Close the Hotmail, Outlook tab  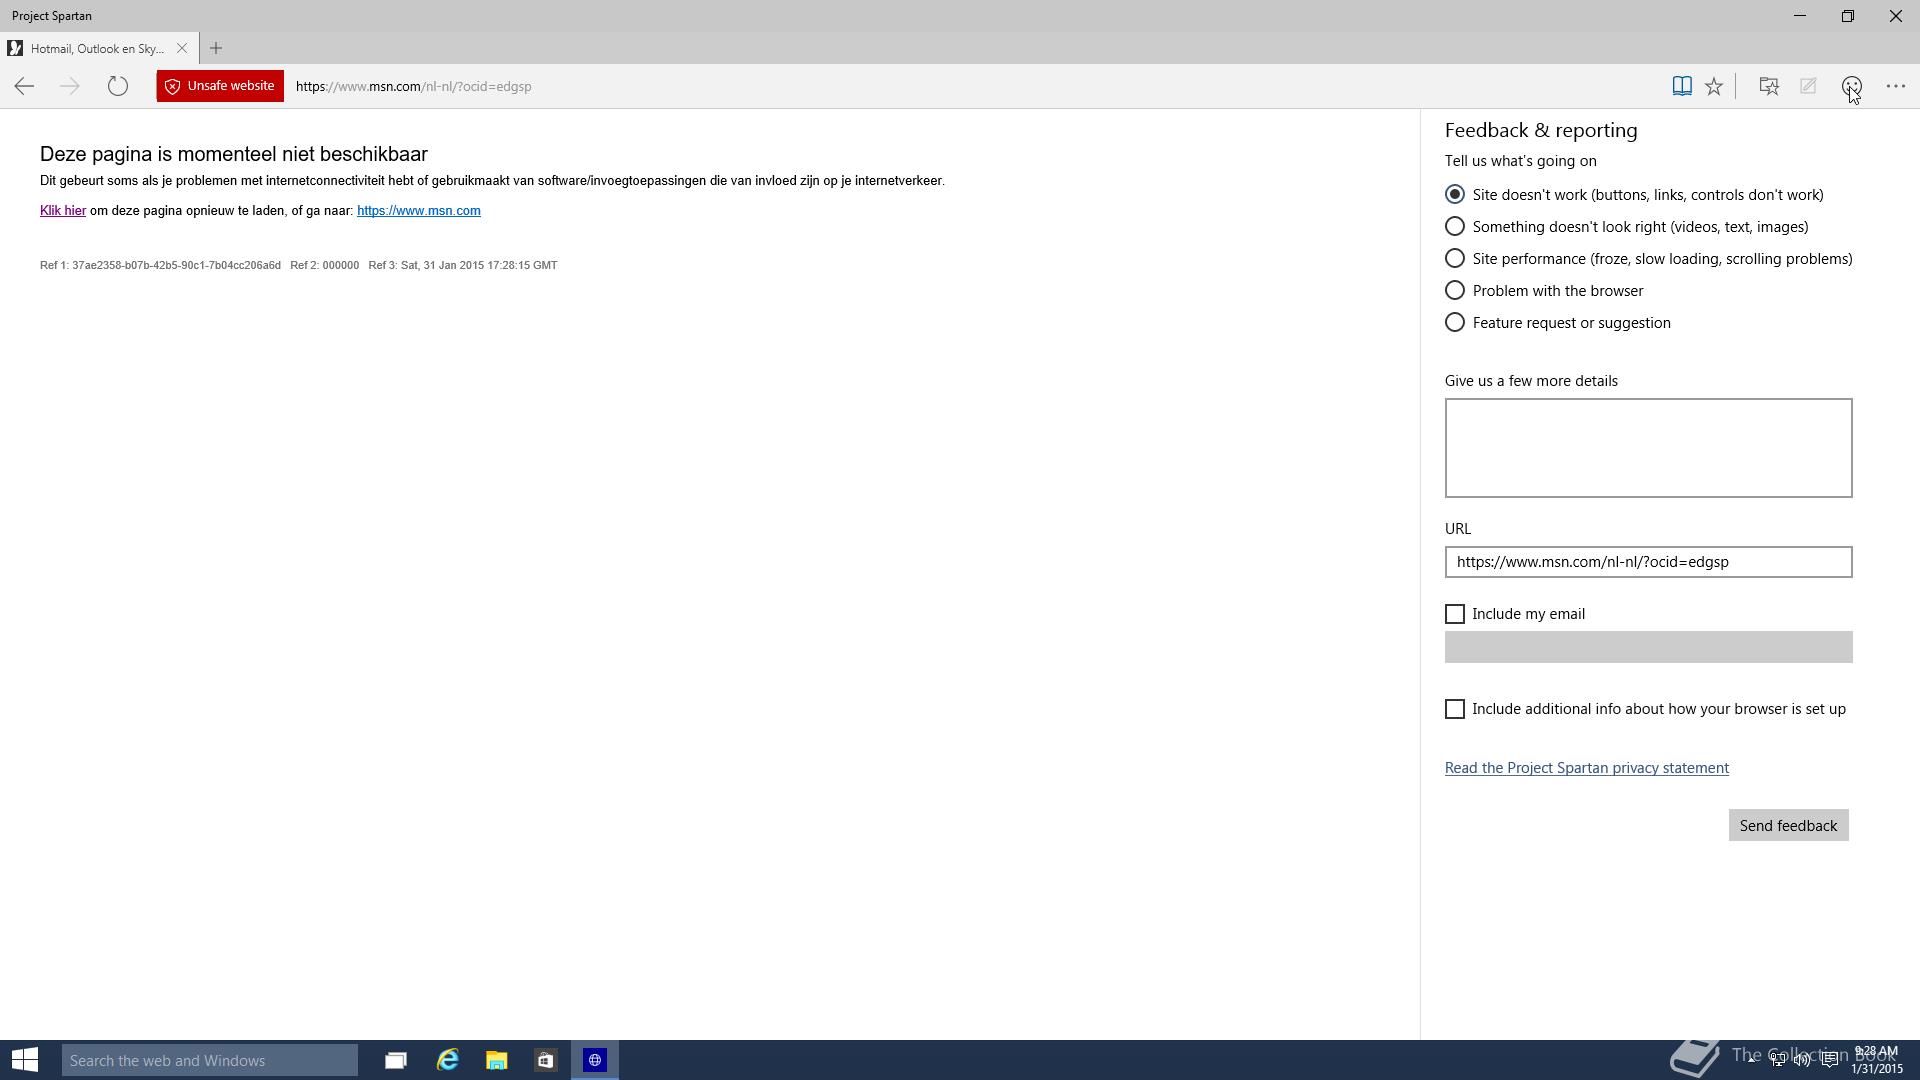tap(182, 48)
